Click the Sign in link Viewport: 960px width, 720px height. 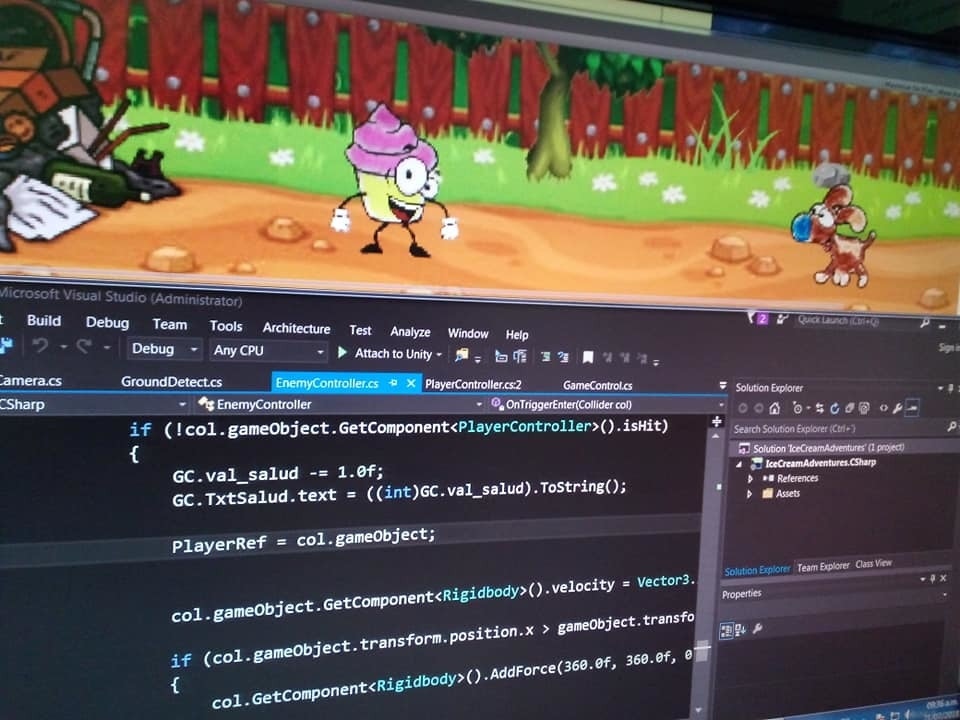948,347
